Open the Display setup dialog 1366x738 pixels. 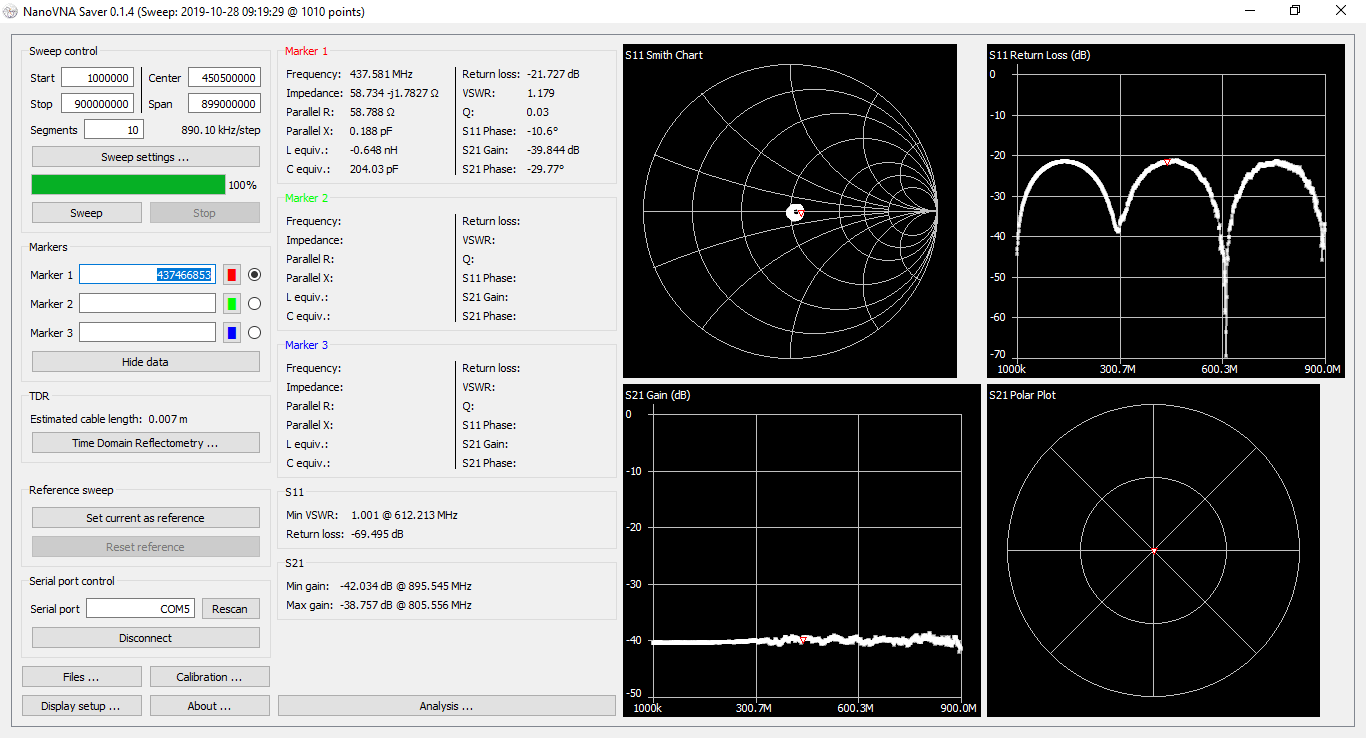81,706
